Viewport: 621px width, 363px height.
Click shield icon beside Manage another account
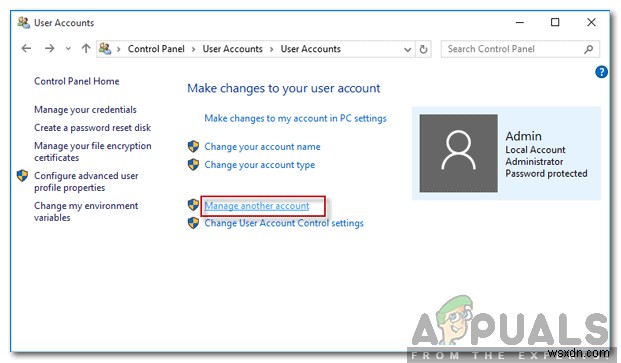pyautogui.click(x=193, y=205)
